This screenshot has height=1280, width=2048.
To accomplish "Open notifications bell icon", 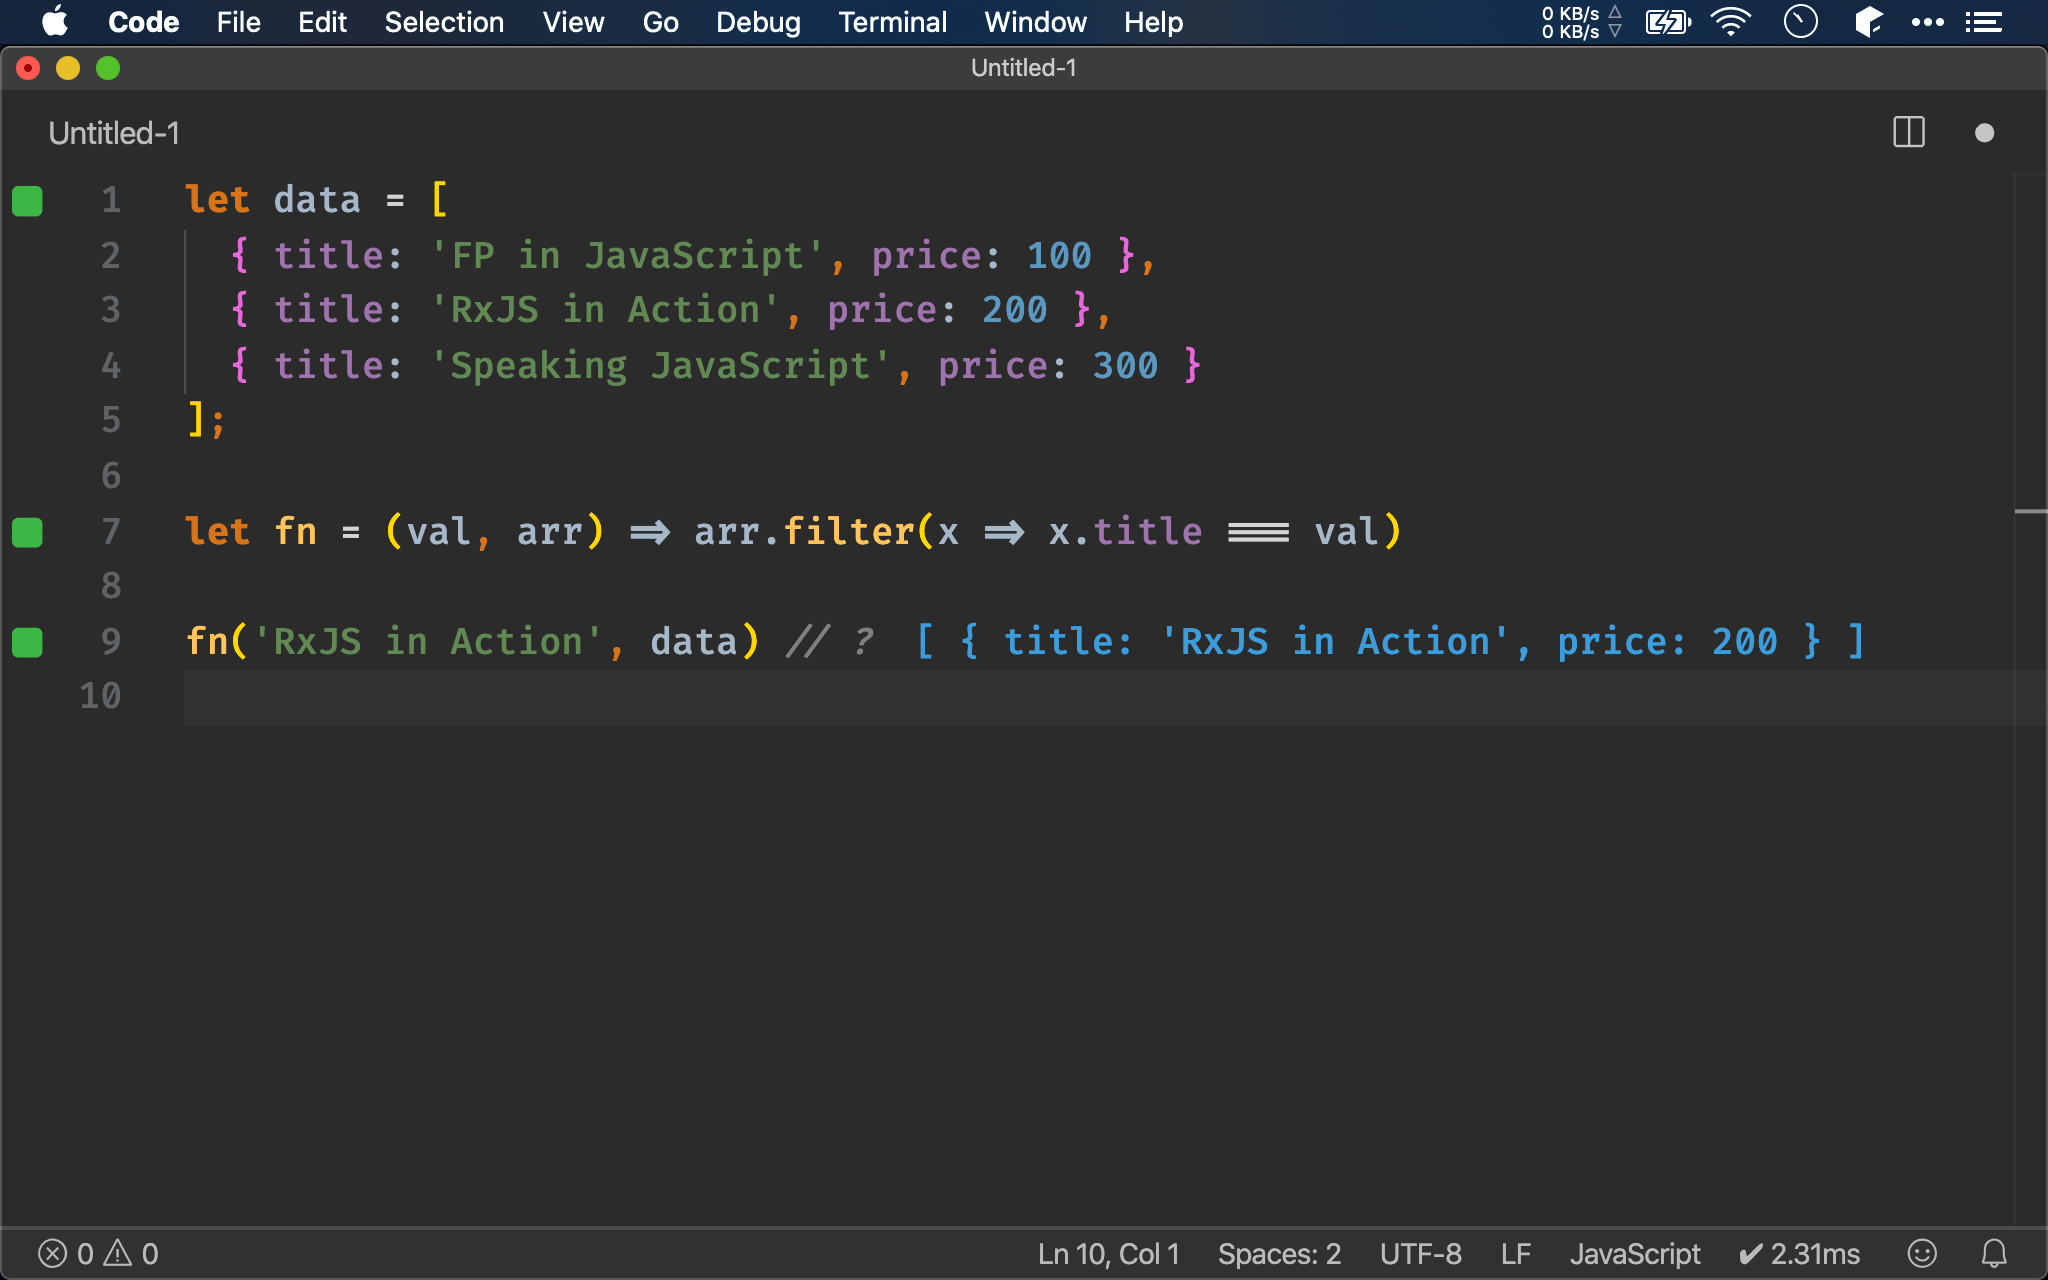I will (x=1994, y=1254).
